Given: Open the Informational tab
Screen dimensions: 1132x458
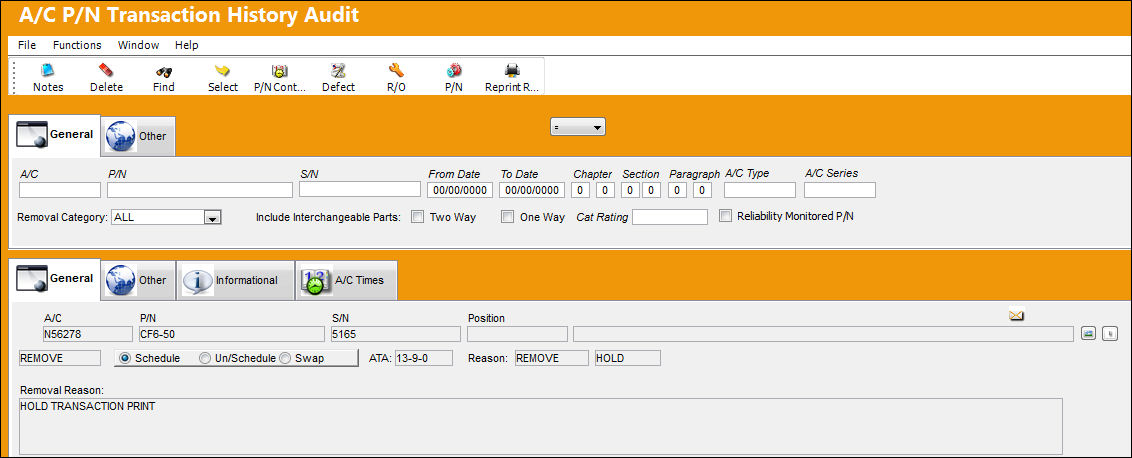Looking at the screenshot, I should (235, 280).
